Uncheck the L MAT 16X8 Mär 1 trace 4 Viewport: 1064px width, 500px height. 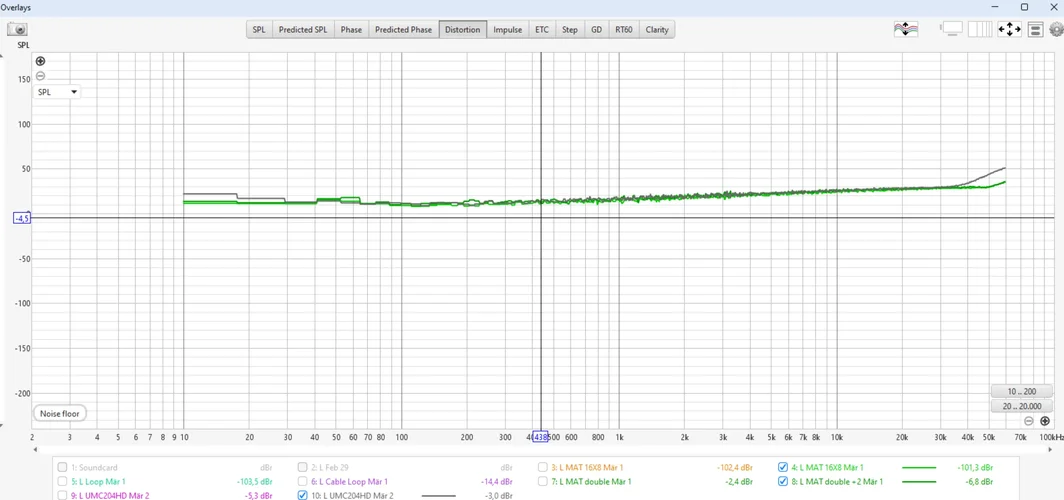(x=783, y=467)
